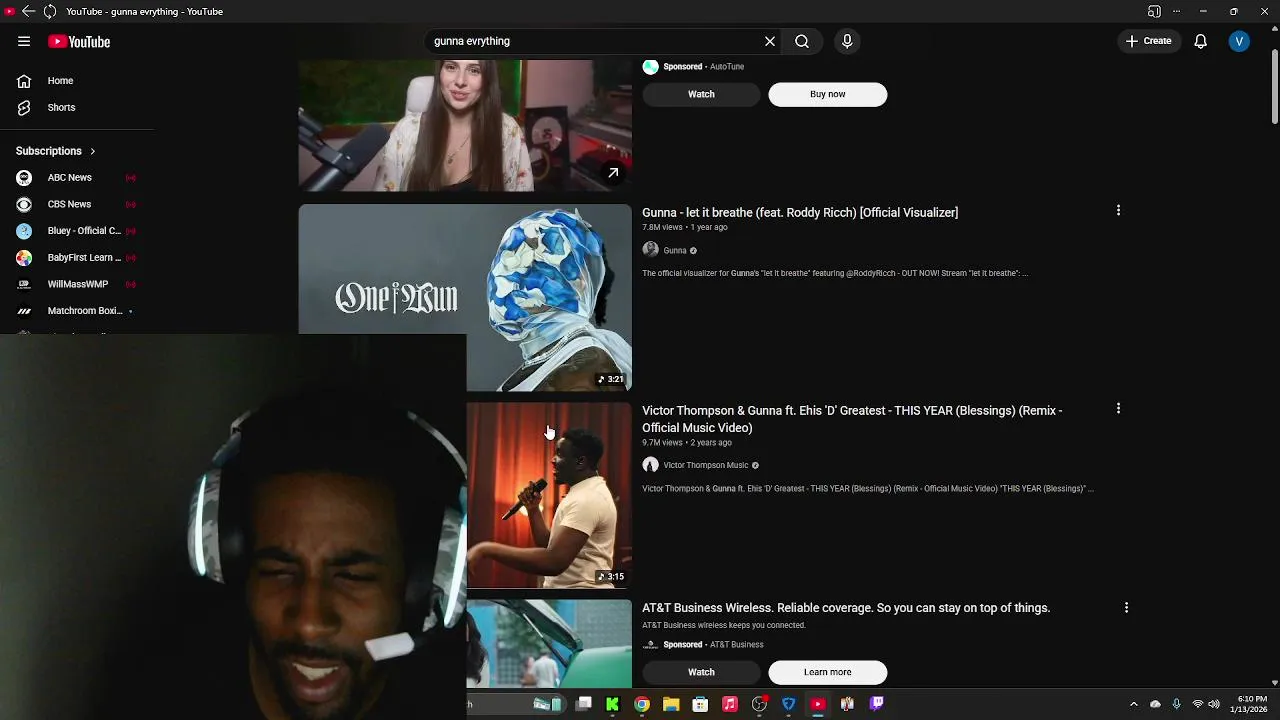The width and height of the screenshot is (1280, 720).
Task: Click Watch on the AutoTune ad
Action: coord(701,94)
